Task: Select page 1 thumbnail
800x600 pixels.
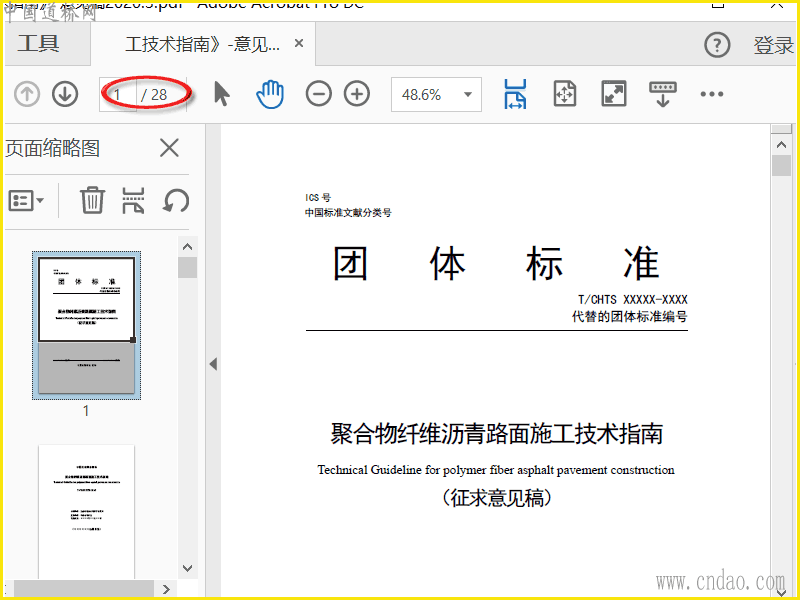Action: tap(86, 326)
